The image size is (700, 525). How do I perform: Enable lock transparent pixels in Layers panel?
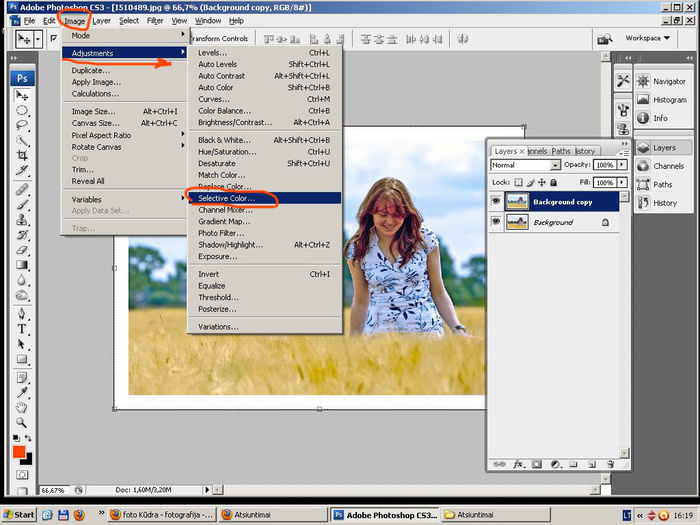(x=519, y=183)
